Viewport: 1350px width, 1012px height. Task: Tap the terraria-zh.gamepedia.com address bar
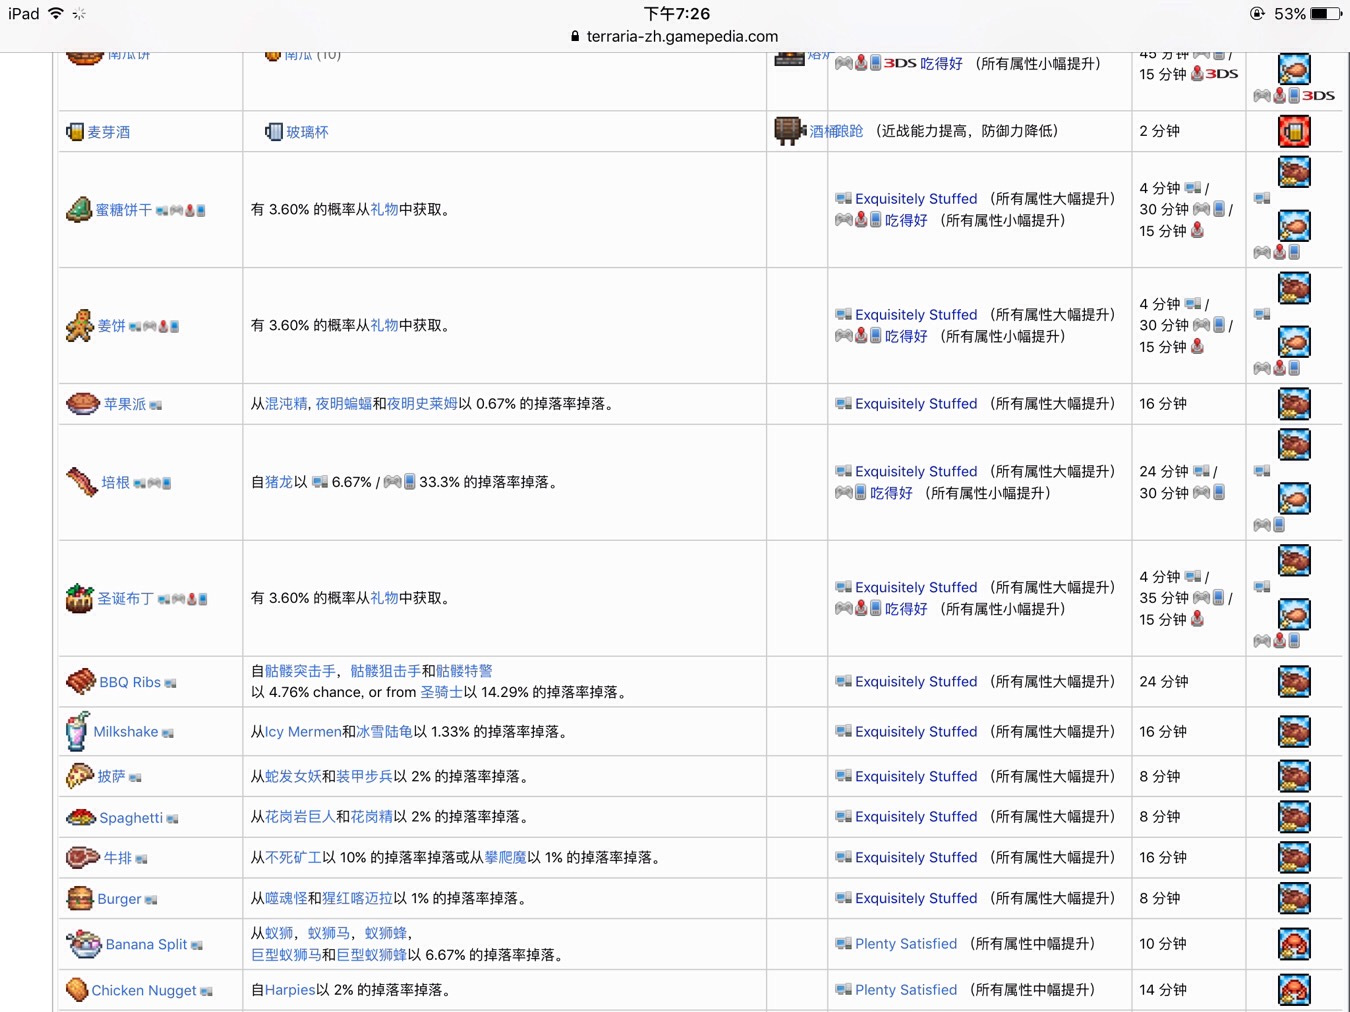pyautogui.click(x=675, y=36)
